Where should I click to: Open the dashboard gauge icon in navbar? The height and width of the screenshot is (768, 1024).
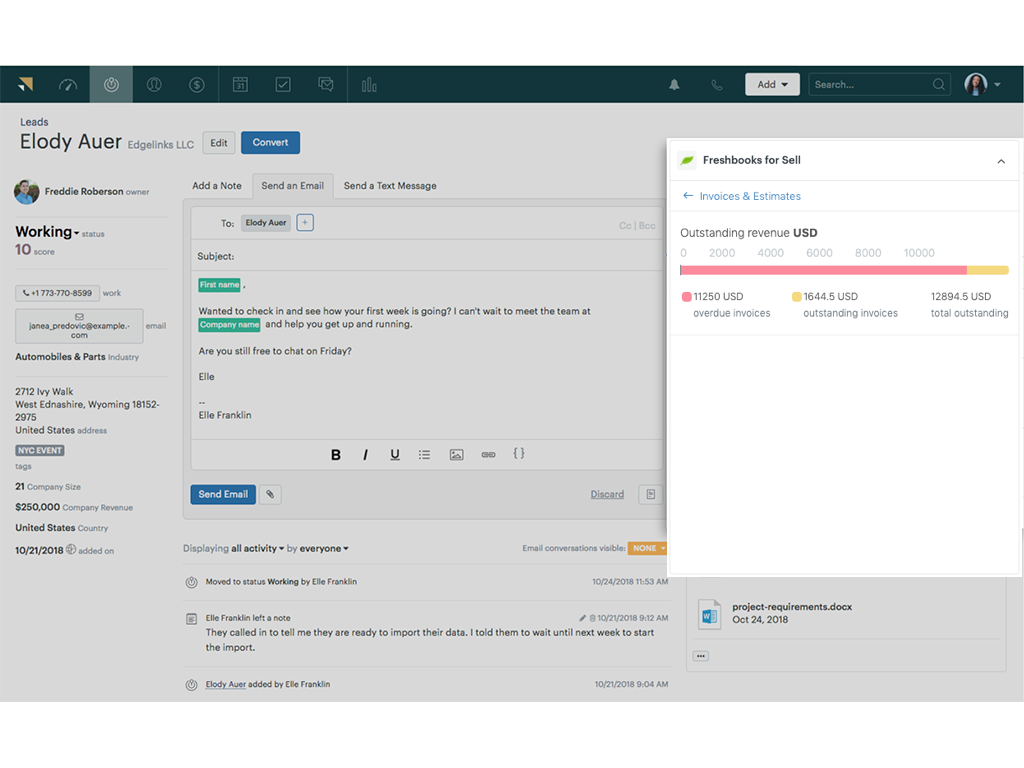[x=68, y=85]
